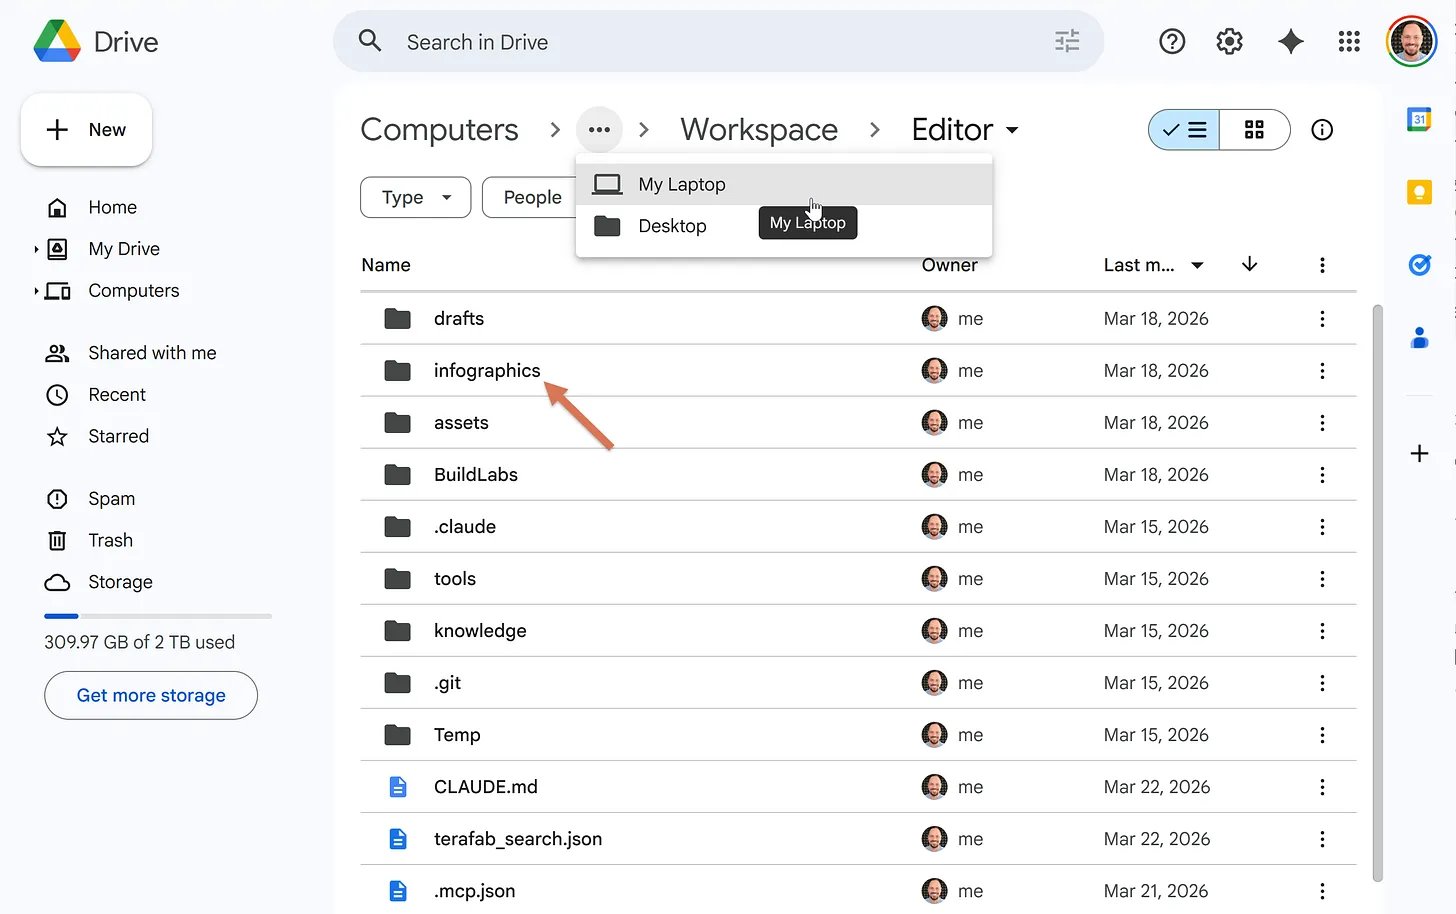Open the Gemini sparkle icon
1456x914 pixels.
pyautogui.click(x=1290, y=41)
